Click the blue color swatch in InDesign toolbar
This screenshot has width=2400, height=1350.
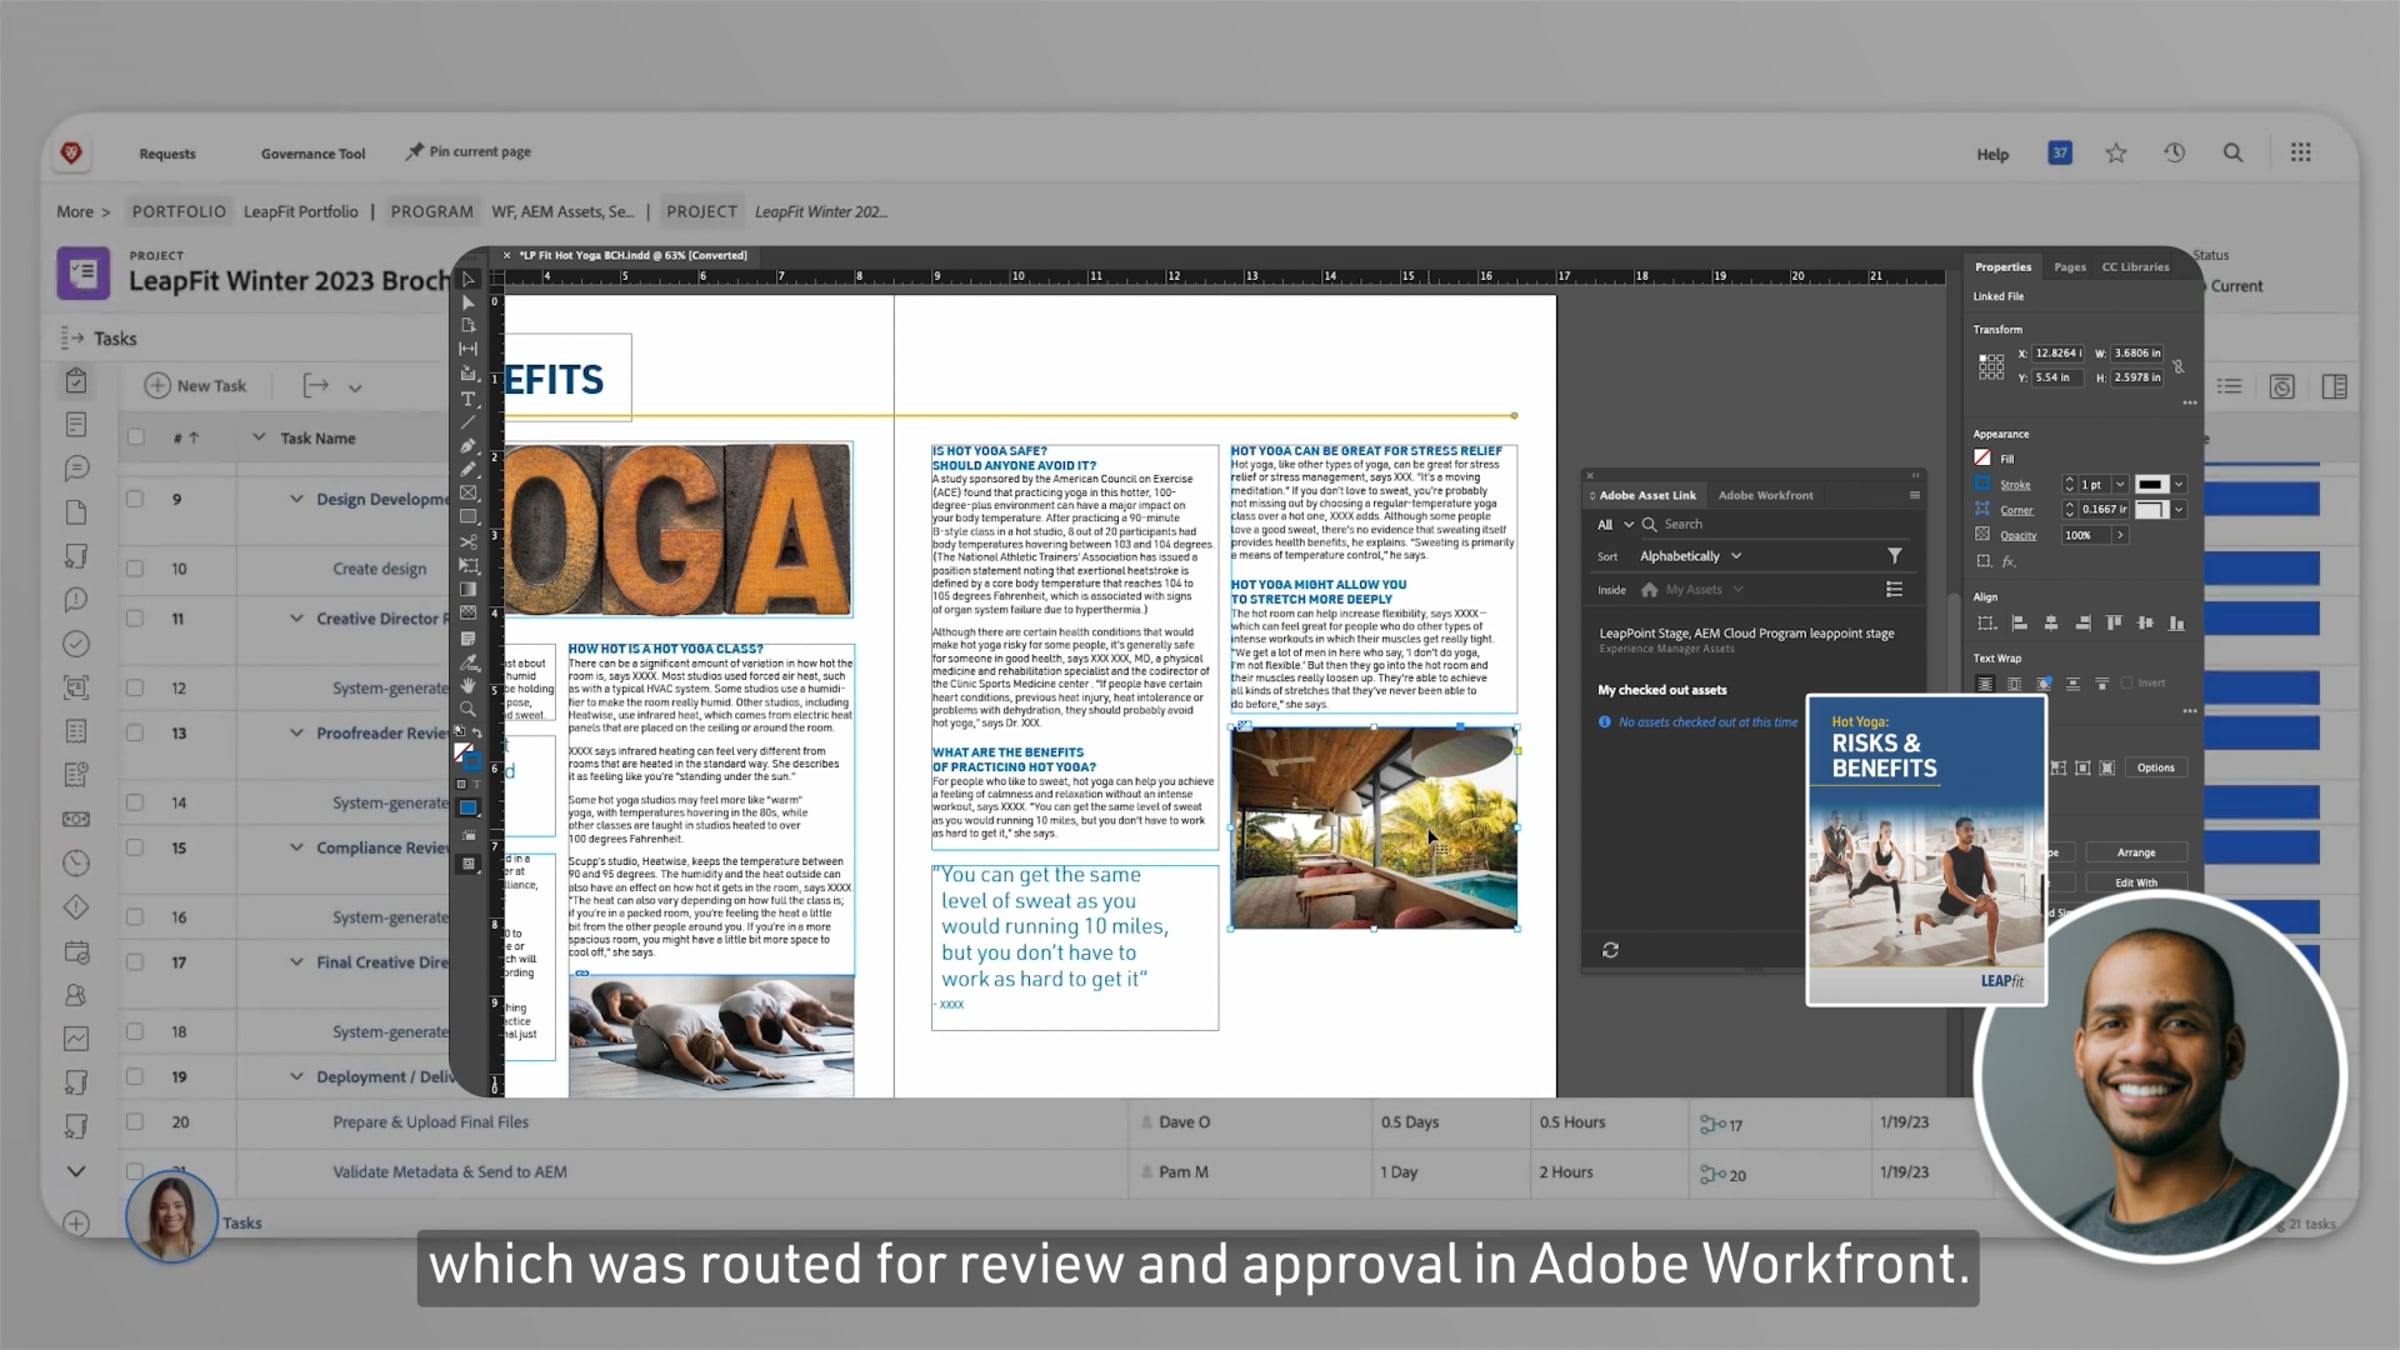(x=468, y=808)
